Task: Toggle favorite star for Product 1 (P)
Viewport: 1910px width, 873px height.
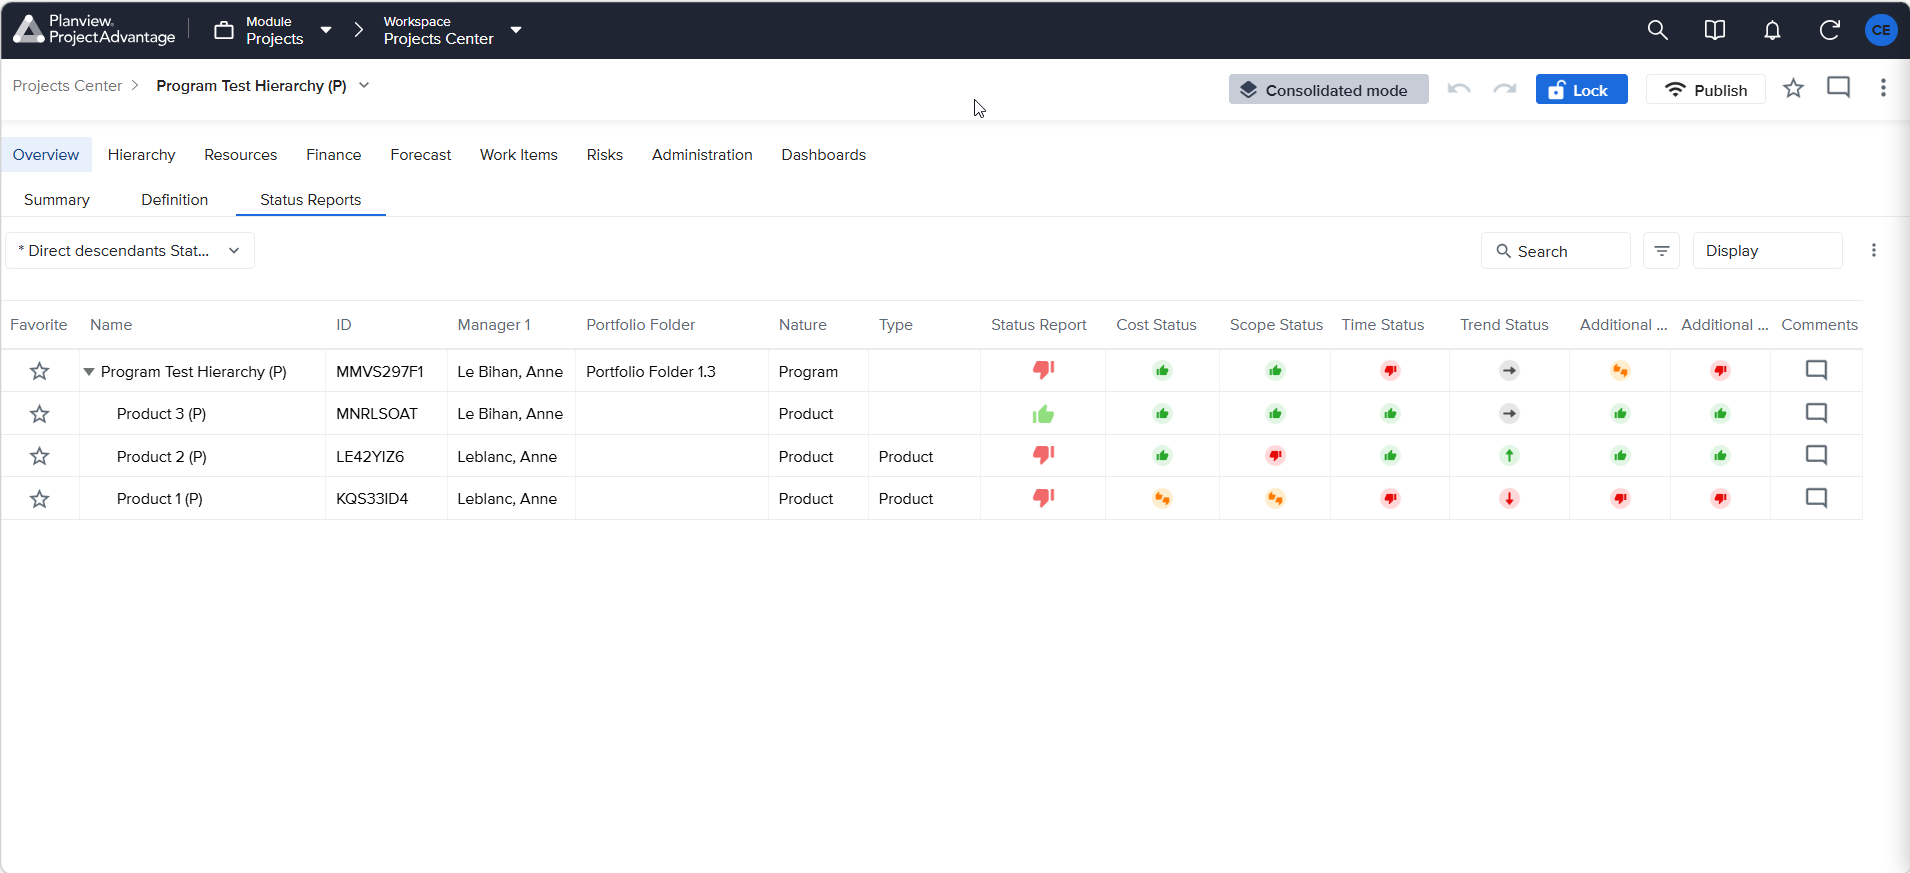Action: [x=39, y=498]
